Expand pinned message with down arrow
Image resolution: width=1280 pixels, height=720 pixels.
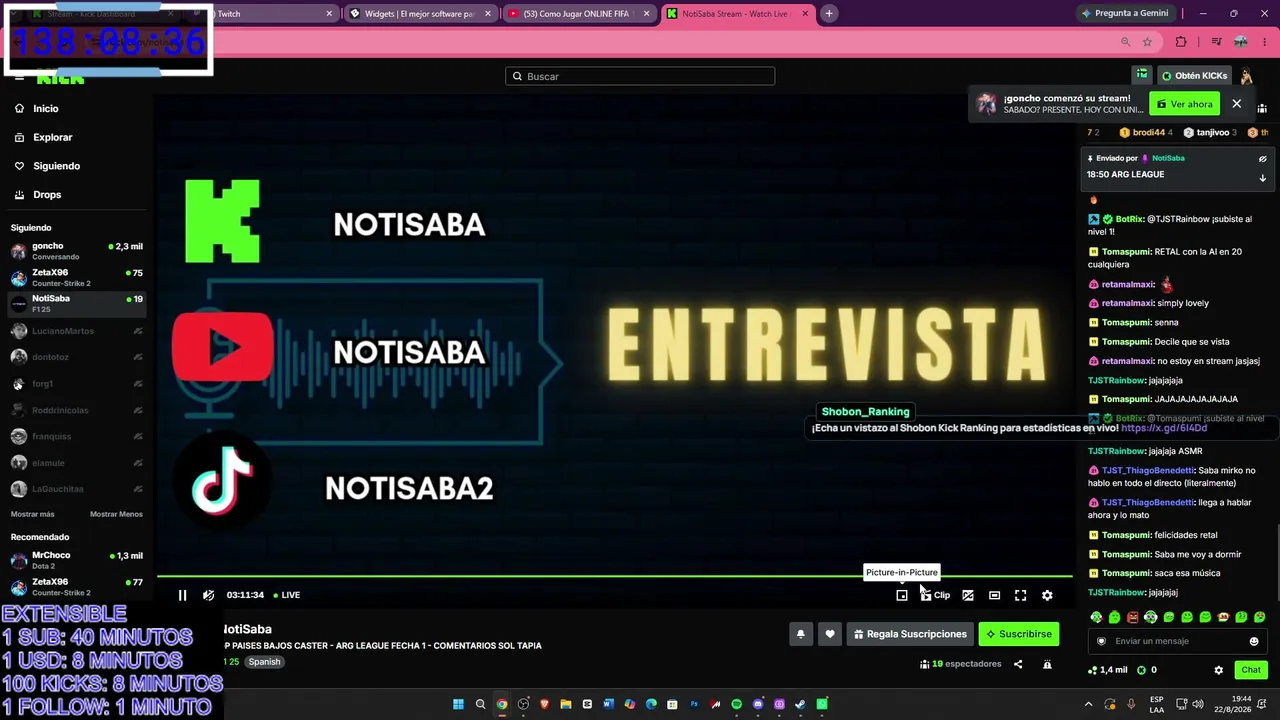(1262, 178)
